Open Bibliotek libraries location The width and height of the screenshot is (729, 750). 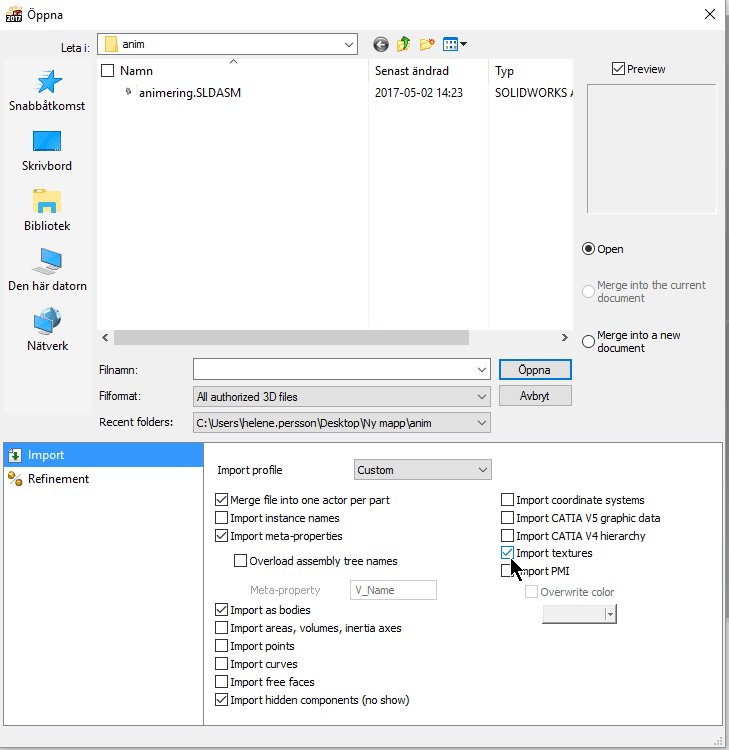(x=47, y=210)
